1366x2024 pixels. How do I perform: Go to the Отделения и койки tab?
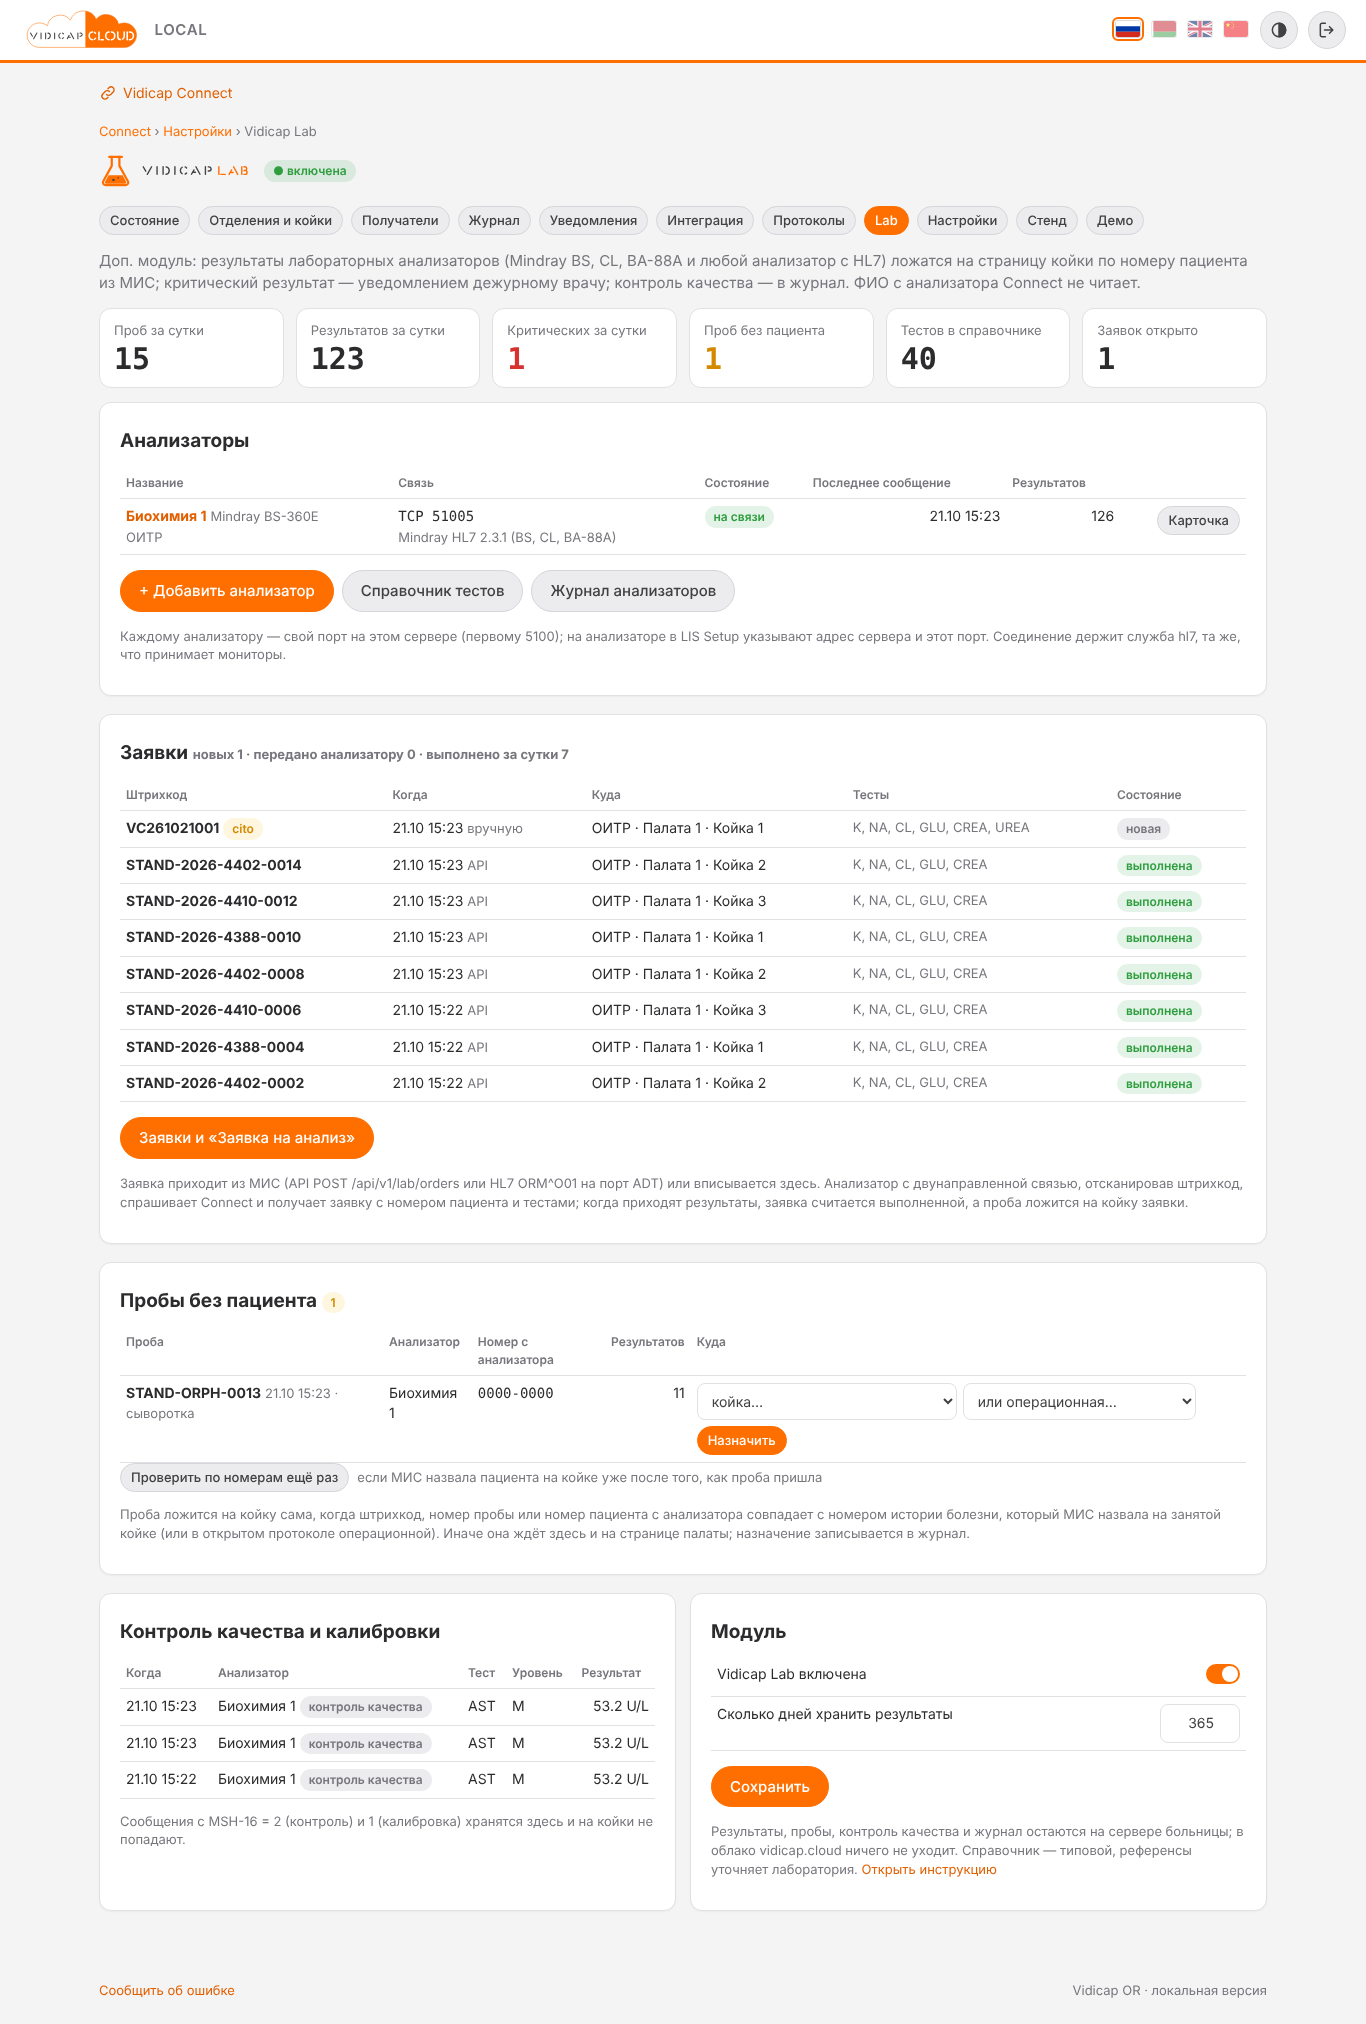pos(270,221)
